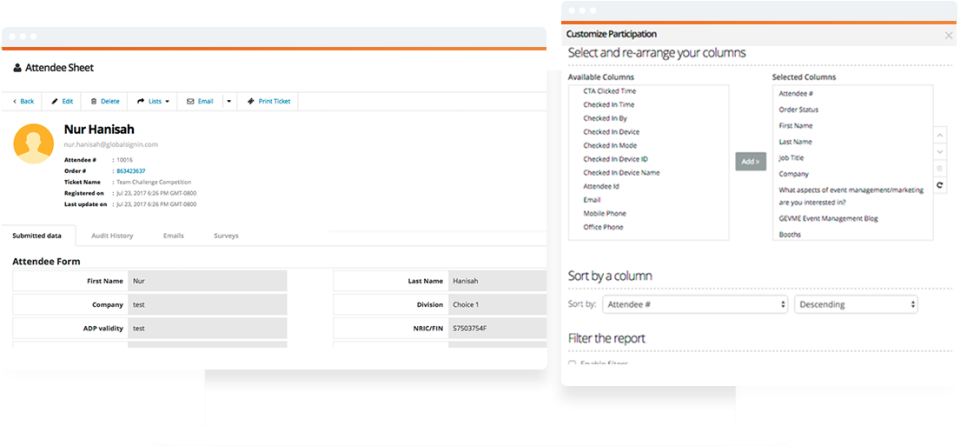Click the Print Ticket button
Viewport: 960px width, 446px height.
click(268, 101)
